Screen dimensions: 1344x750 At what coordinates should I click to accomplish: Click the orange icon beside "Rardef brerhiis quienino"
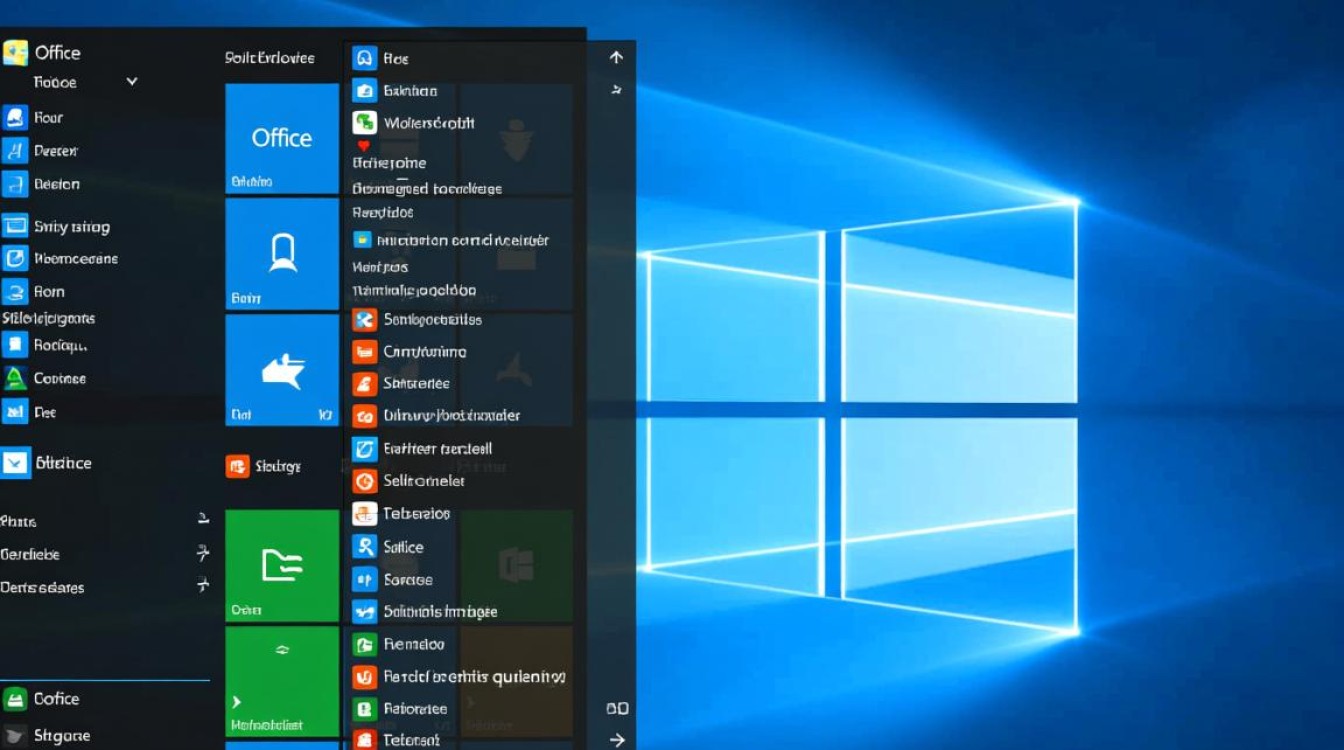(364, 677)
